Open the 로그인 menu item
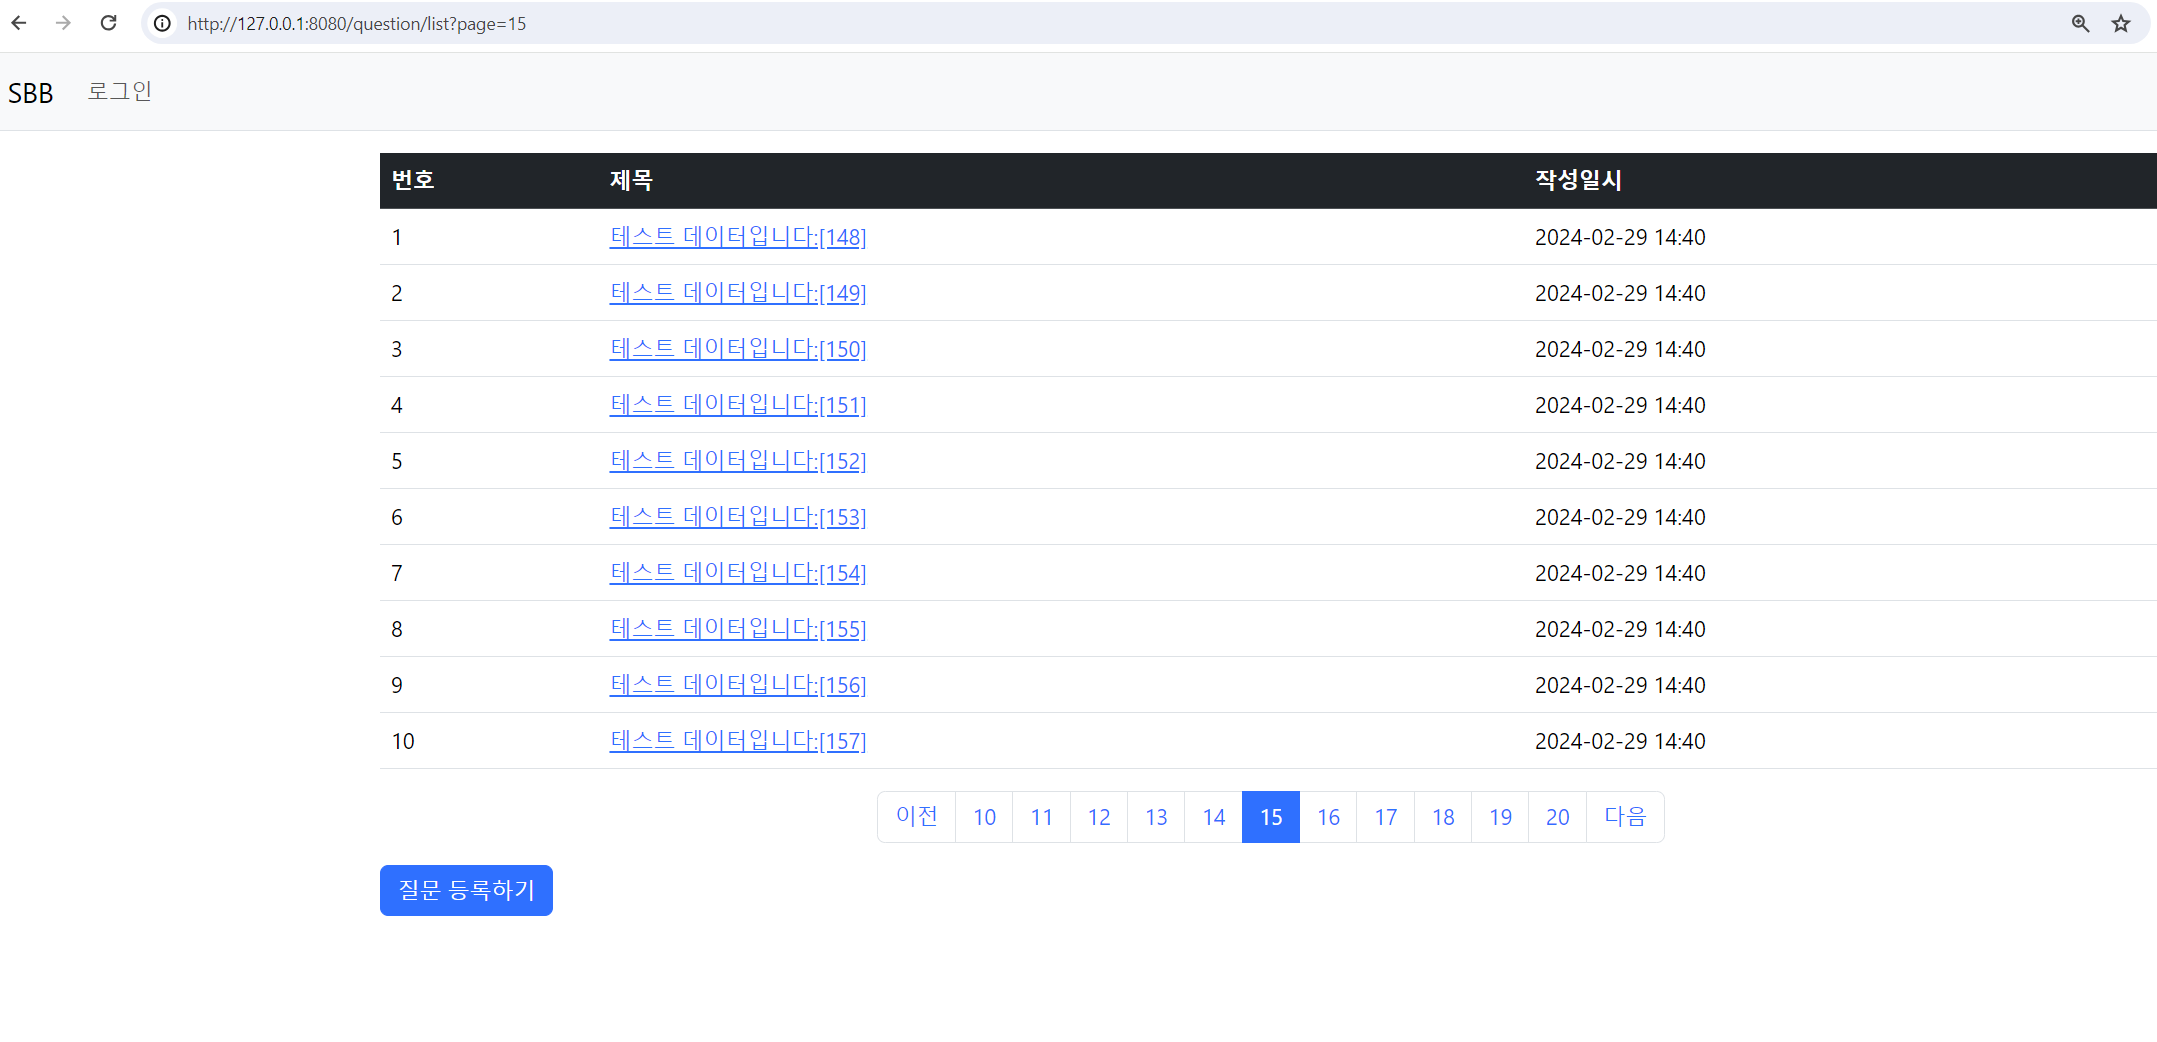 coord(119,91)
